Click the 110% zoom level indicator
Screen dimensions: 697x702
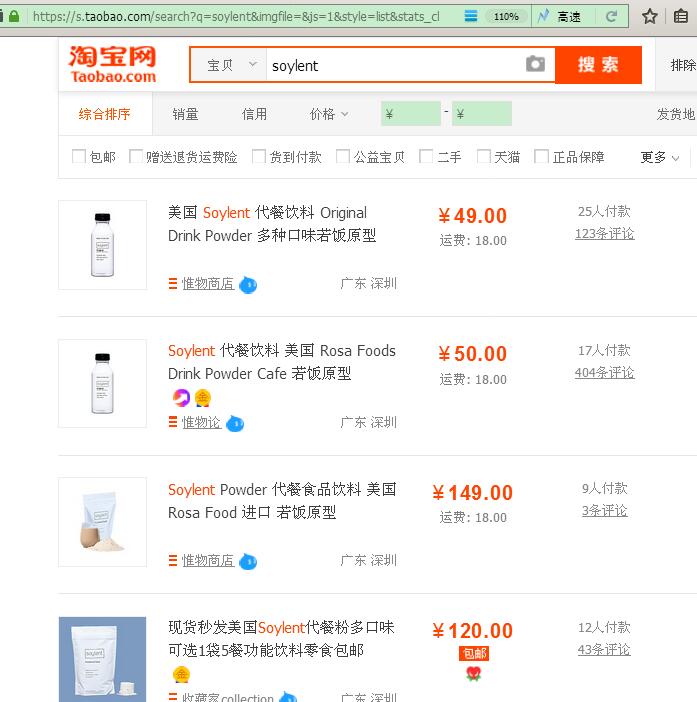[506, 17]
